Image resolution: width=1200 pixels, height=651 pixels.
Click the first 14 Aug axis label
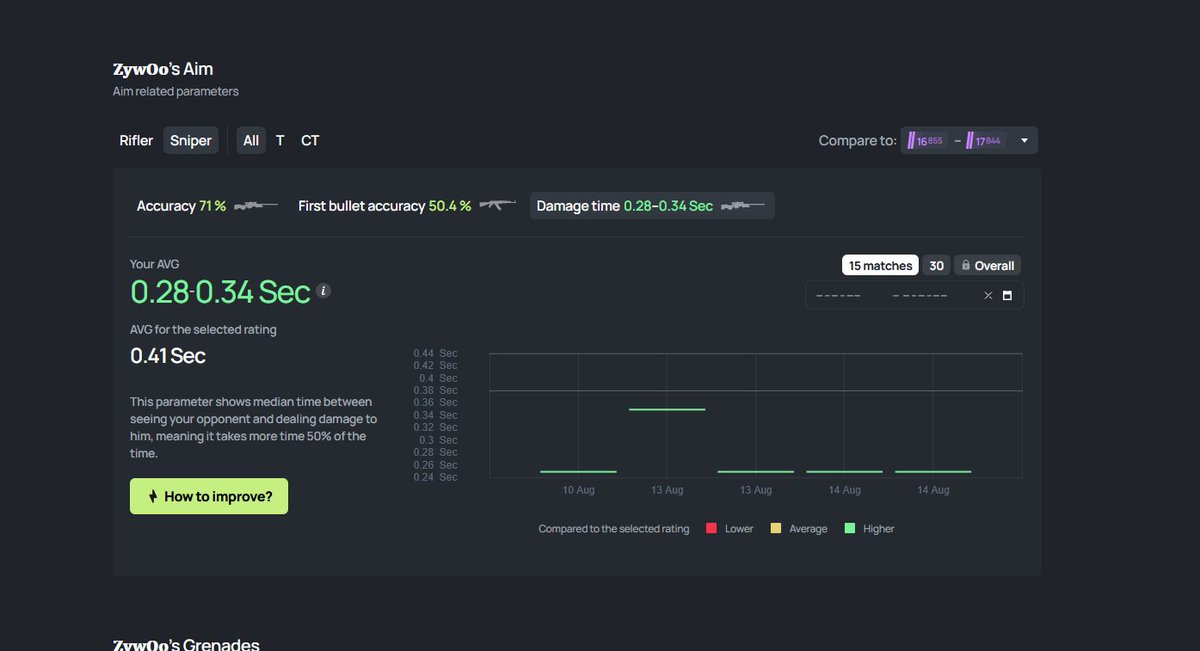(844, 490)
